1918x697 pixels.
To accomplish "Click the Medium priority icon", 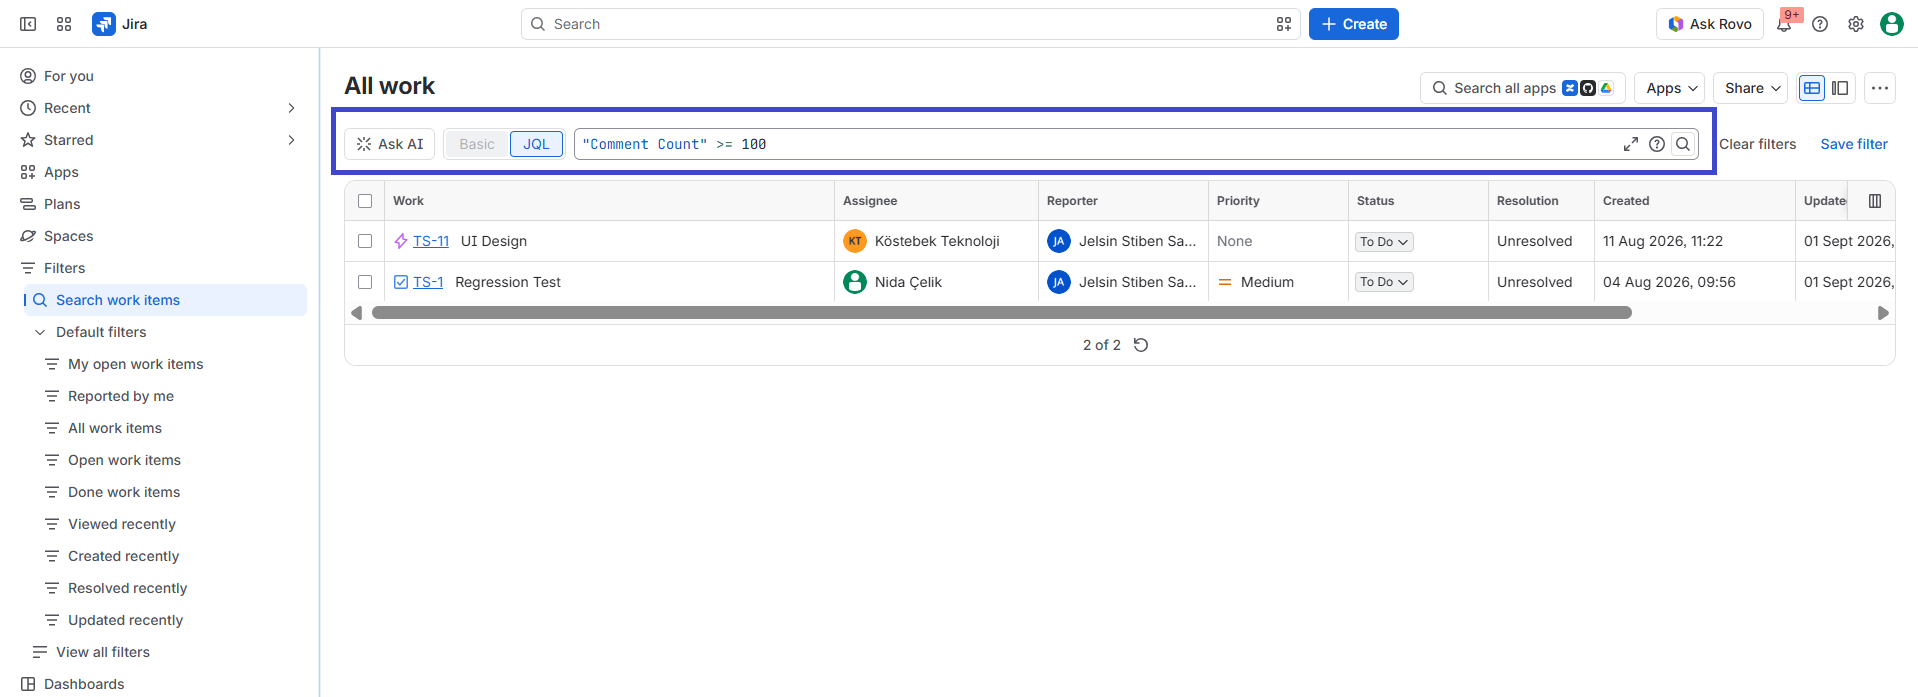I will (x=1225, y=282).
